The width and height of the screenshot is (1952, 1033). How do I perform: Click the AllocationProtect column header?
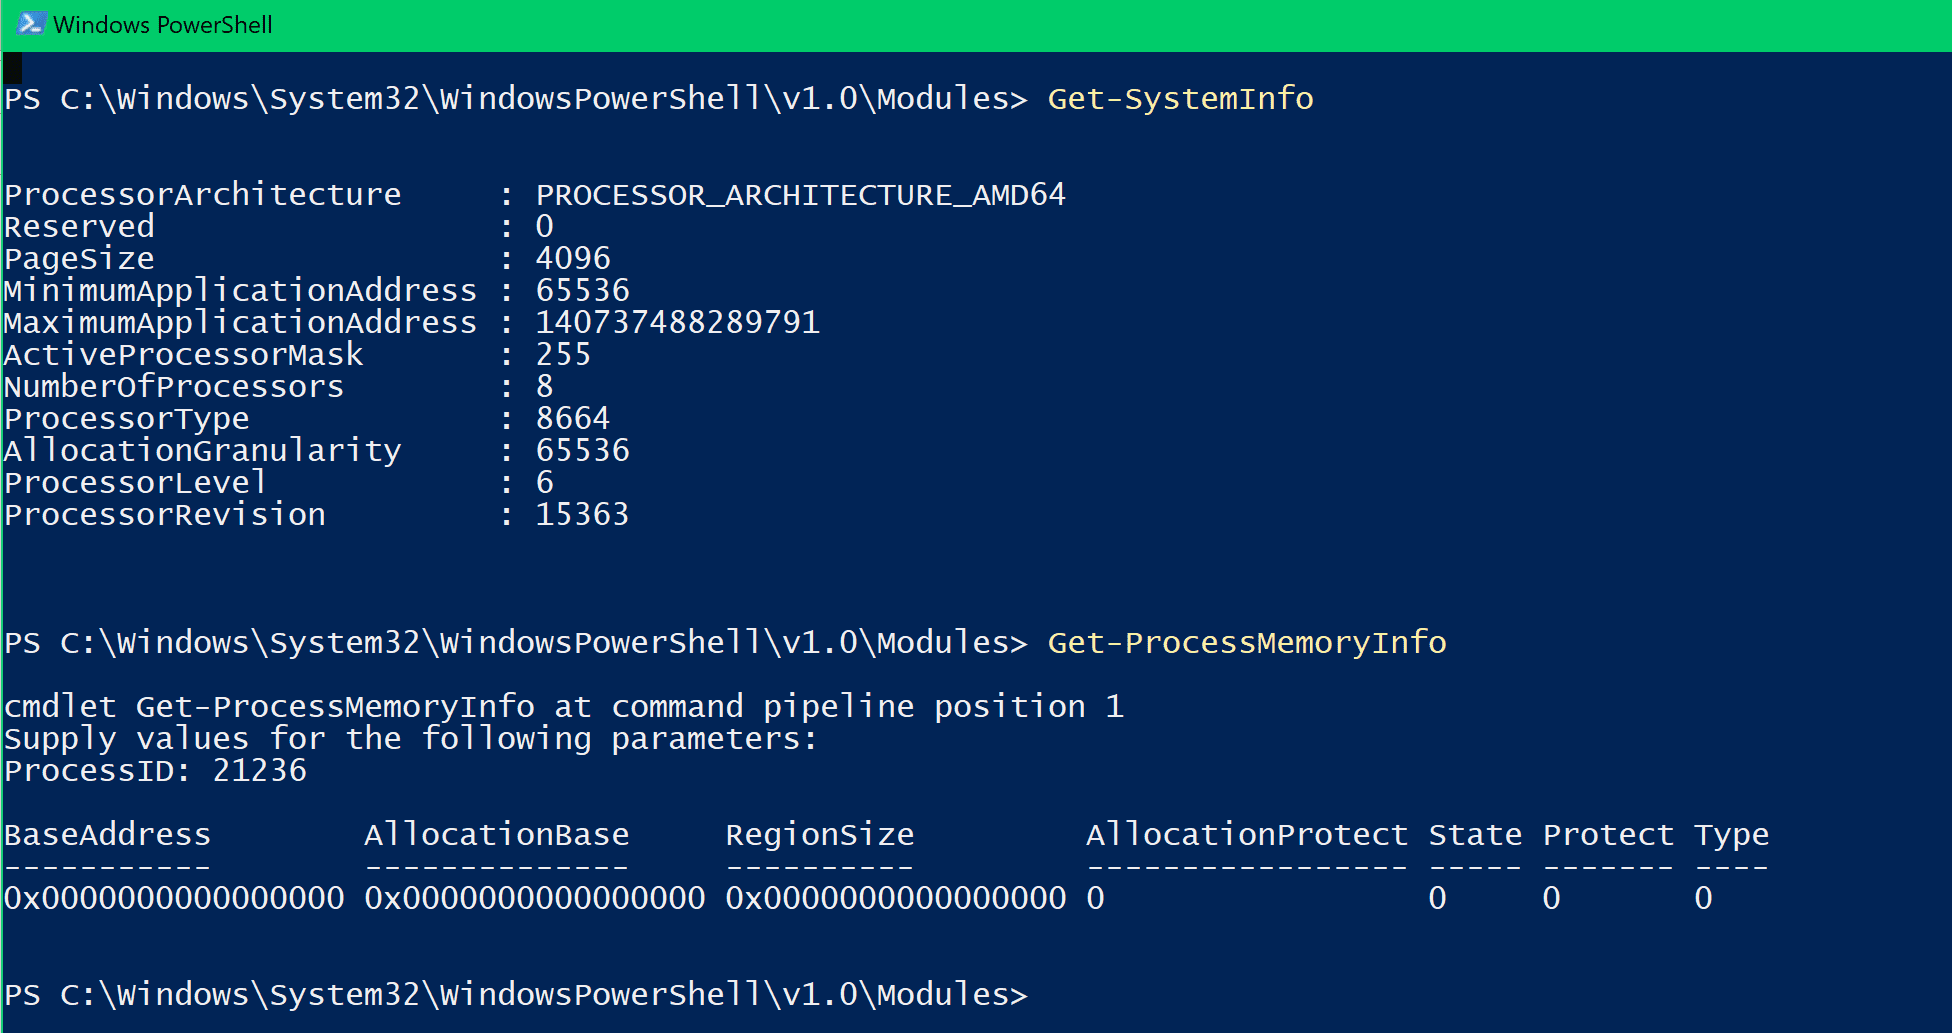point(1247,834)
